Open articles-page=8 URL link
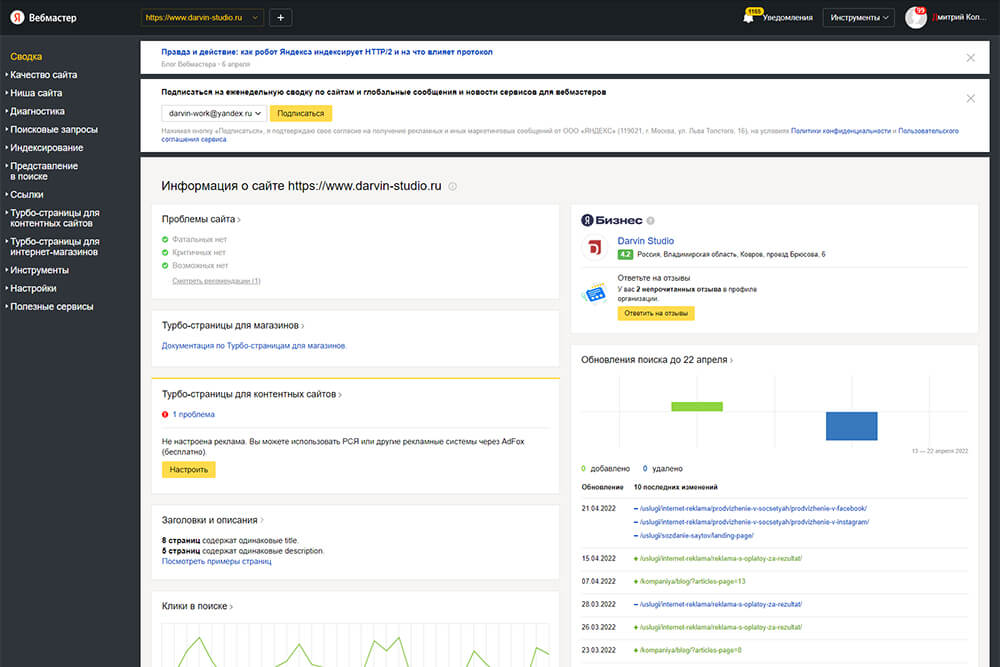Viewport: 1000px width, 667px height. (x=691, y=650)
